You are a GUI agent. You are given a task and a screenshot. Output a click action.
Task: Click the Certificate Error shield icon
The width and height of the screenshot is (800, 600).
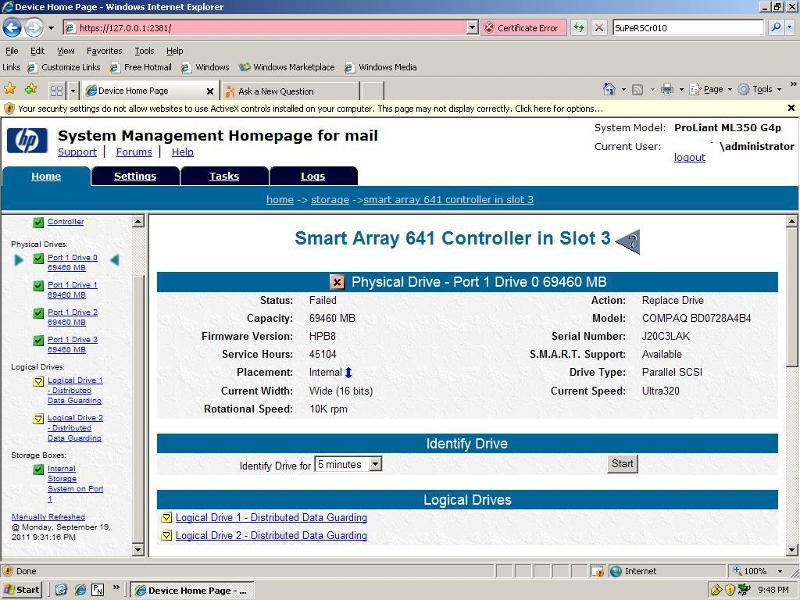tap(489, 28)
